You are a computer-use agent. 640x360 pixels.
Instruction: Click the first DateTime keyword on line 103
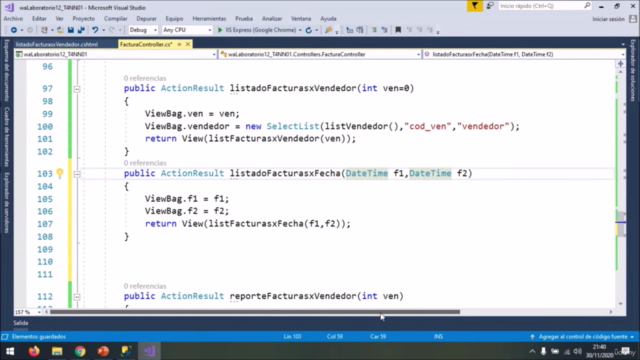pyautogui.click(x=367, y=173)
